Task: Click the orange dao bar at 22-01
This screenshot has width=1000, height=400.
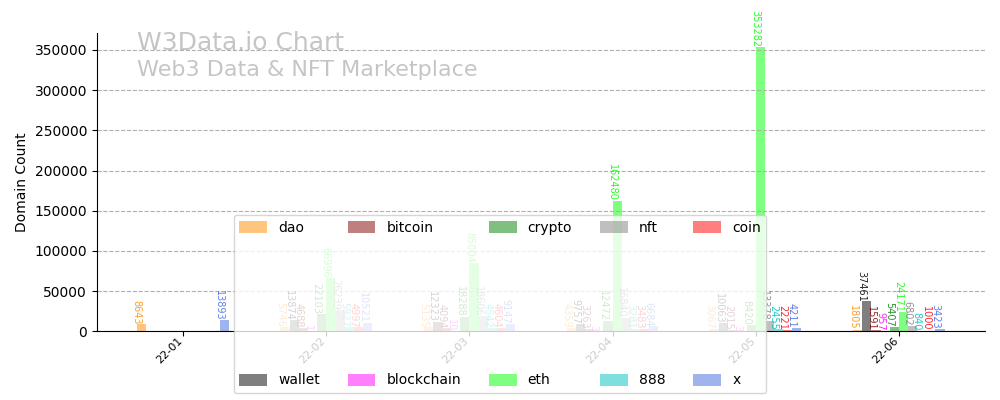Action: 142,327
